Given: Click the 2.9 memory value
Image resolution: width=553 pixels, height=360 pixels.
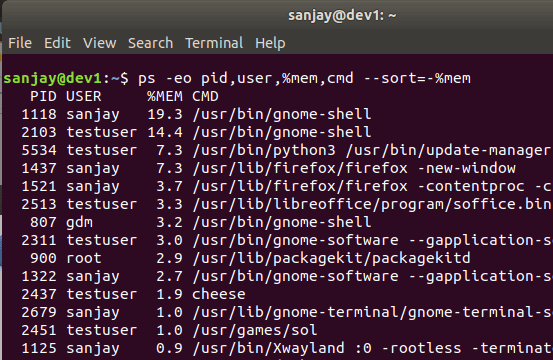Looking at the screenshot, I should 169,258.
